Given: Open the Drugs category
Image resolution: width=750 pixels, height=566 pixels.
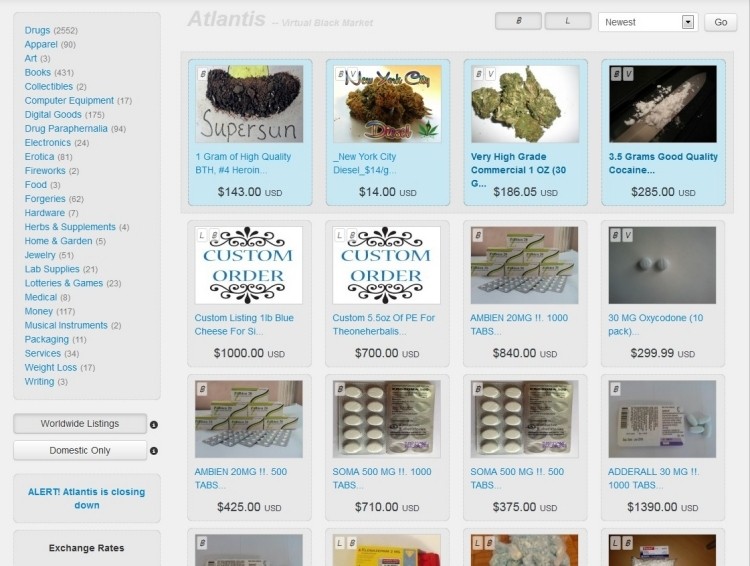Looking at the screenshot, I should coord(37,30).
